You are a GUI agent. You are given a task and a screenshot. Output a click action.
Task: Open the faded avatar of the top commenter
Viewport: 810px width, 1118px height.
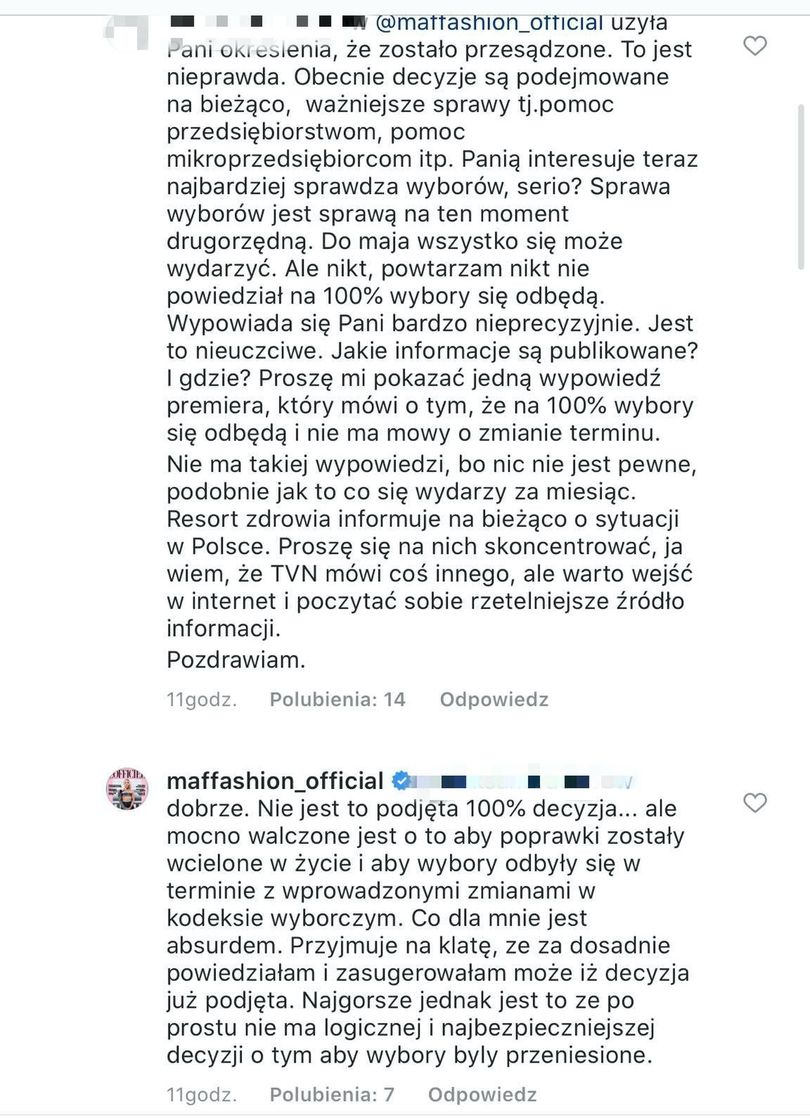tap(127, 30)
